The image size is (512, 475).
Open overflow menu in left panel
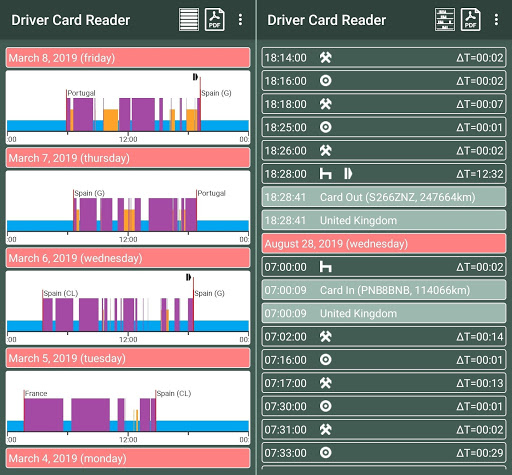(240, 20)
